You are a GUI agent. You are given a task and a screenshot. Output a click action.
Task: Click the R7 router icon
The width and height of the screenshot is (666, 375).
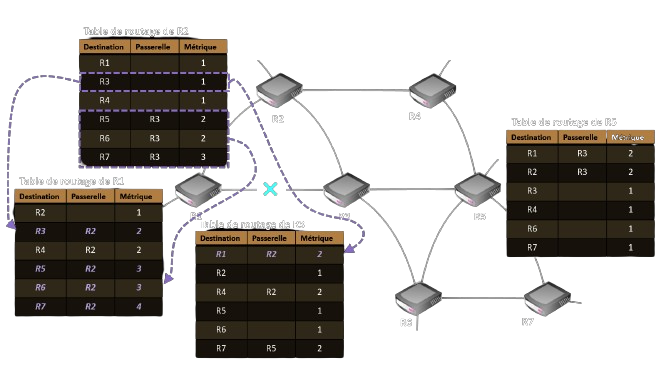point(547,298)
